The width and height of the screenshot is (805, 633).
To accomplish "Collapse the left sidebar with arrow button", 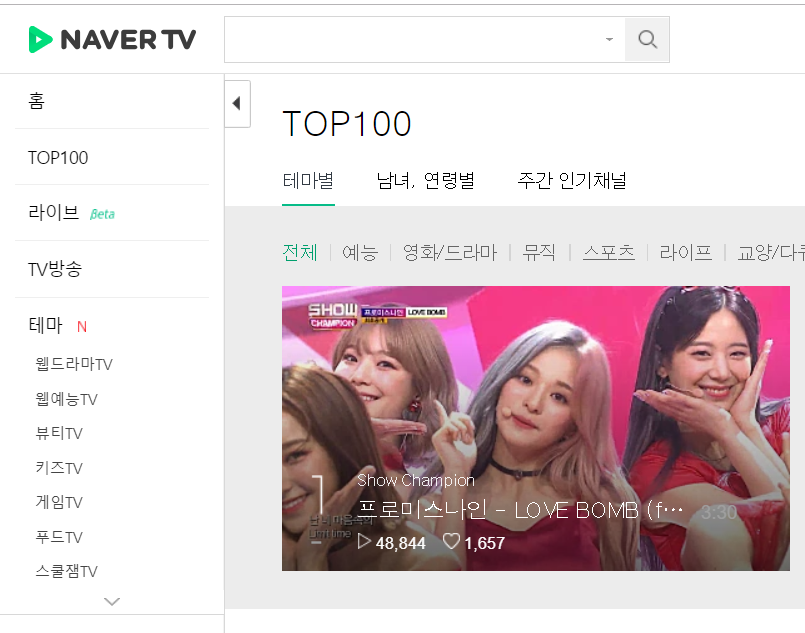I will [x=237, y=104].
